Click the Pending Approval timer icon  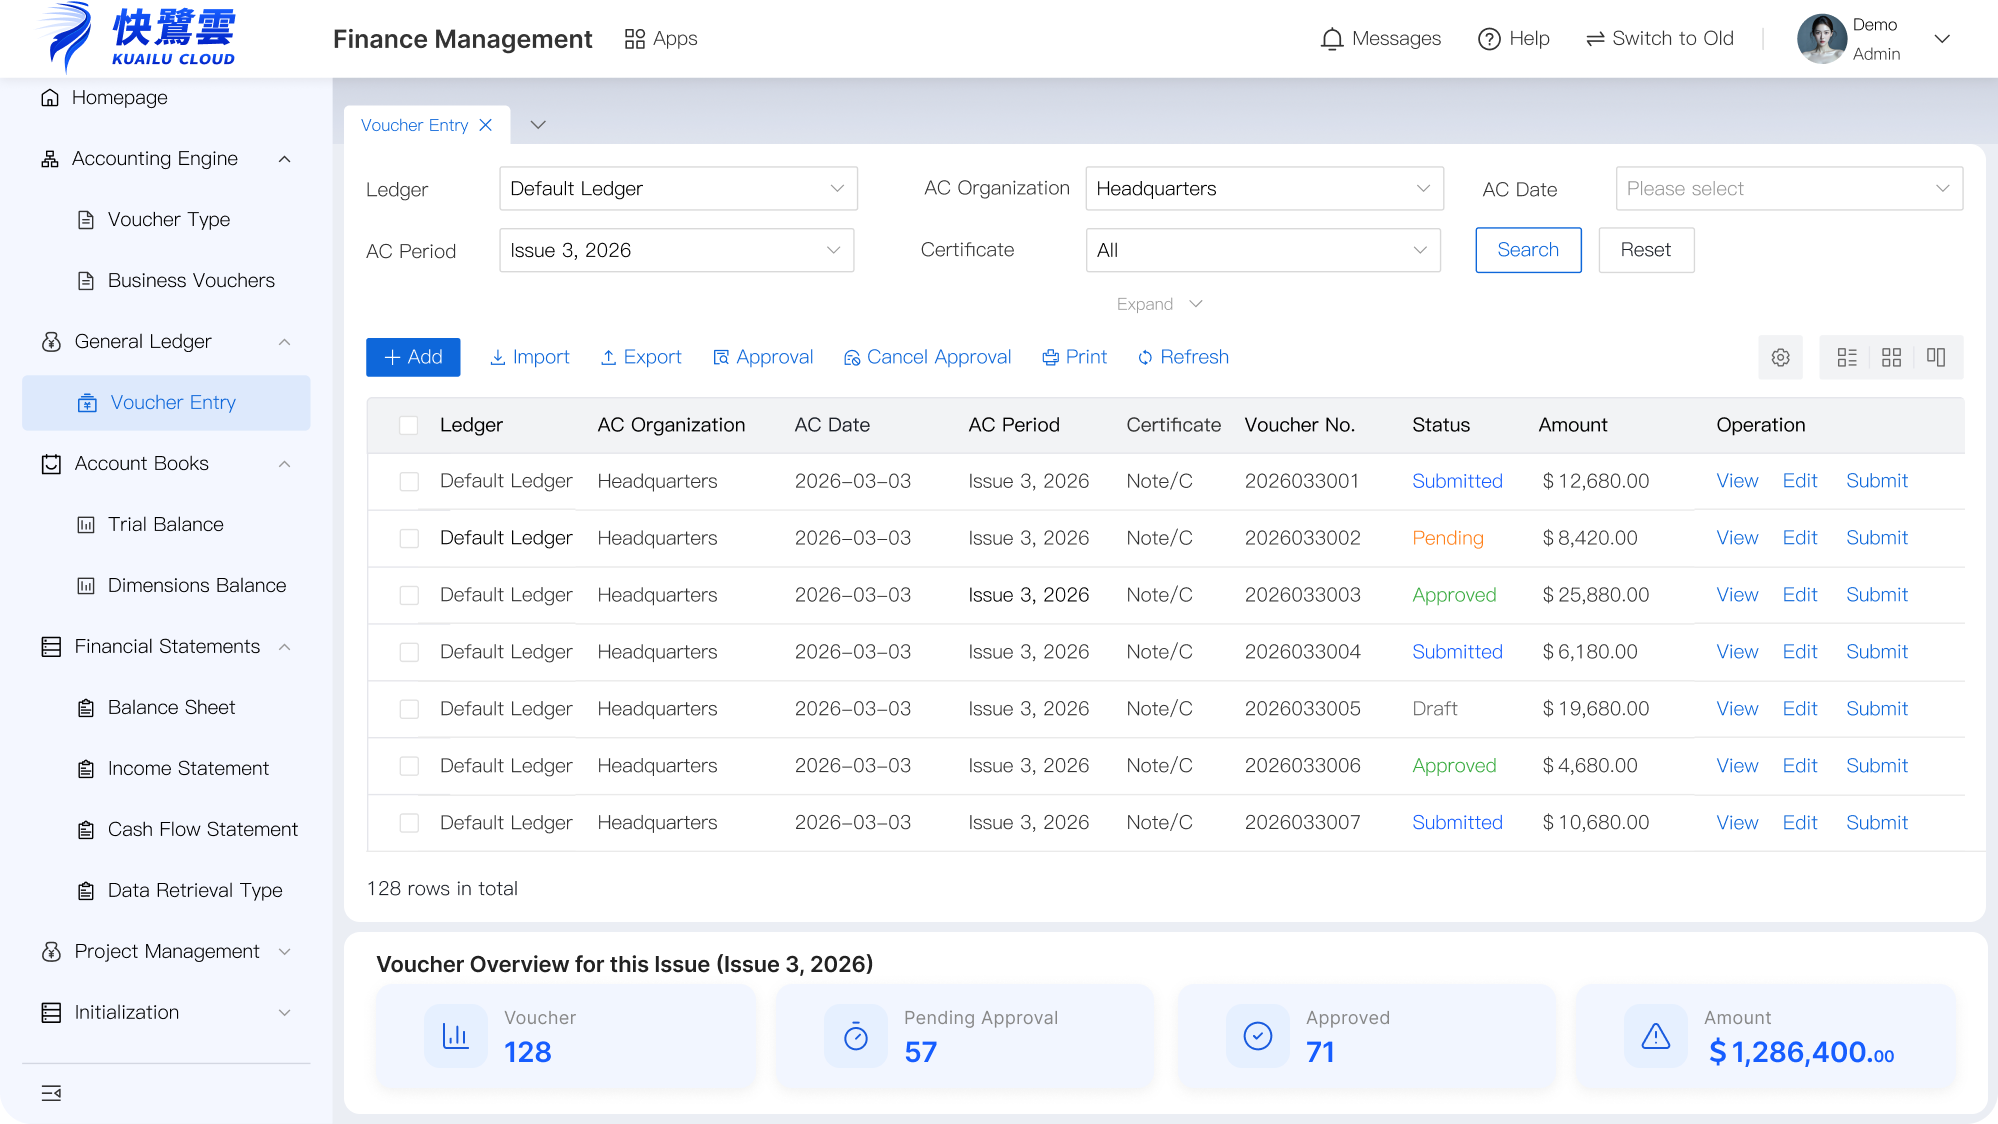point(856,1036)
